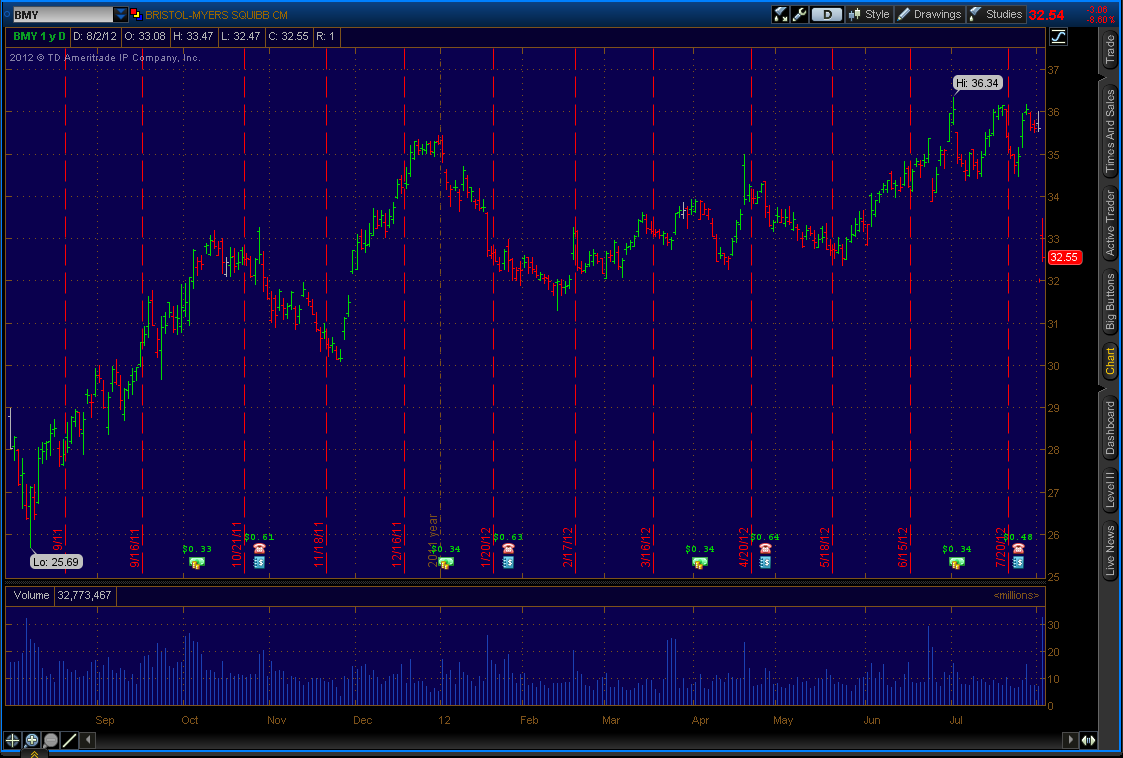Open the wrench chart settings icon
The height and width of the screenshot is (758, 1123).
click(800, 14)
